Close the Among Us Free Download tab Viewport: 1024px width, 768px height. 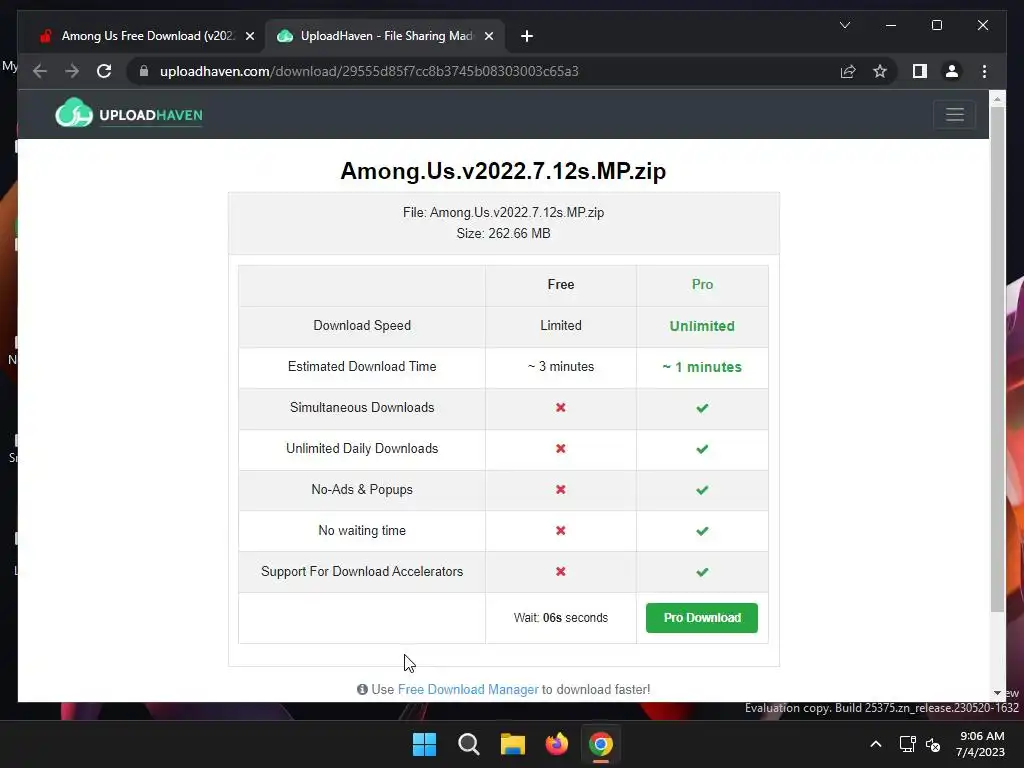coord(249,36)
